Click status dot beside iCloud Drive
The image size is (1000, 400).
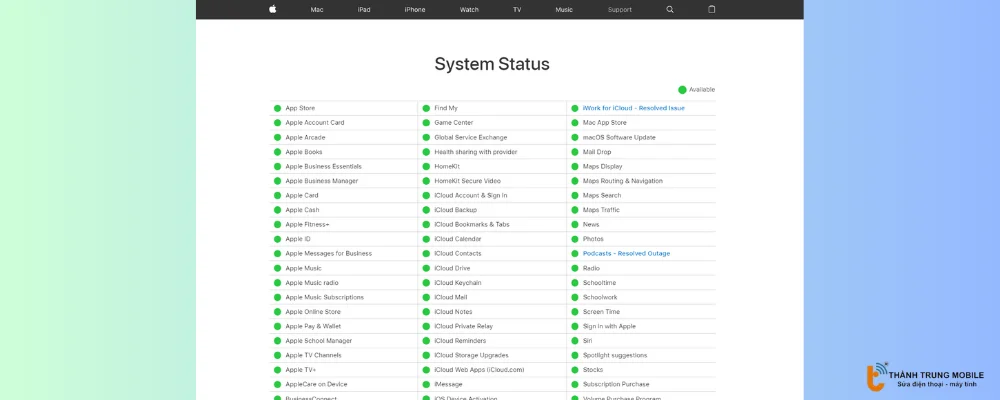426,268
